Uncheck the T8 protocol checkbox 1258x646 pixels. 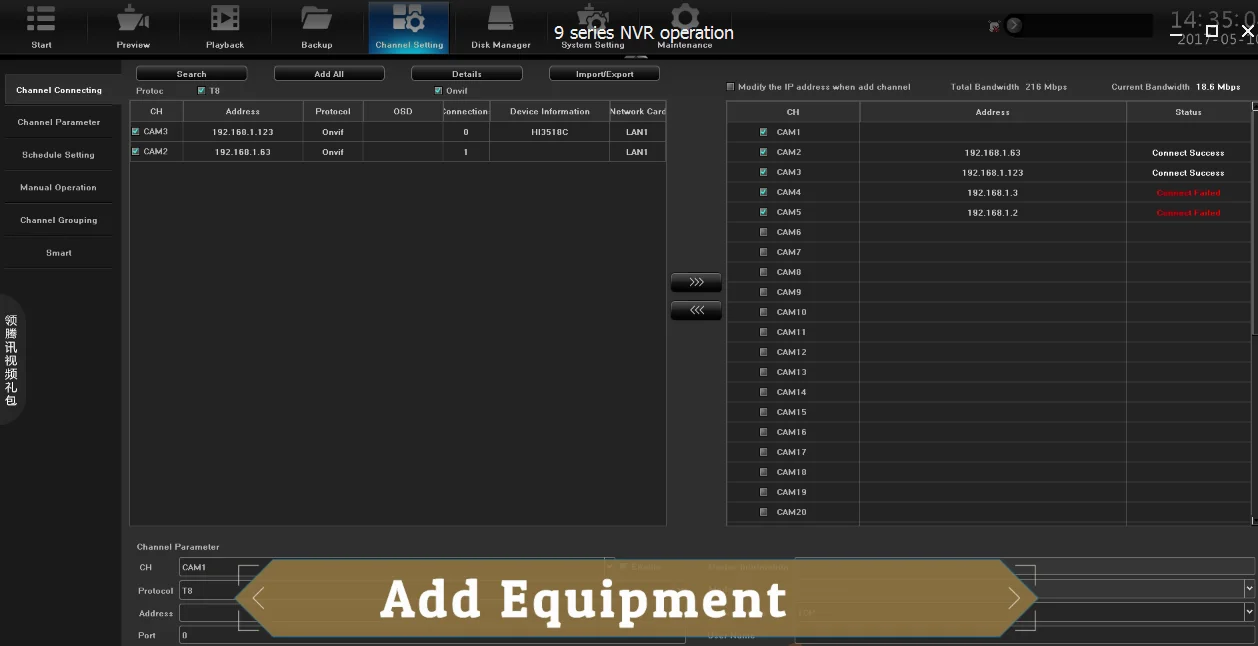tap(201, 91)
